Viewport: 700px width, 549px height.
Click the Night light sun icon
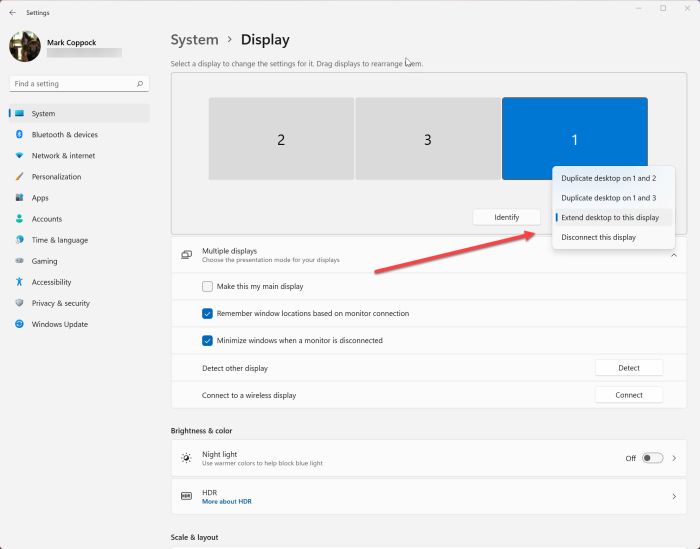coord(186,458)
